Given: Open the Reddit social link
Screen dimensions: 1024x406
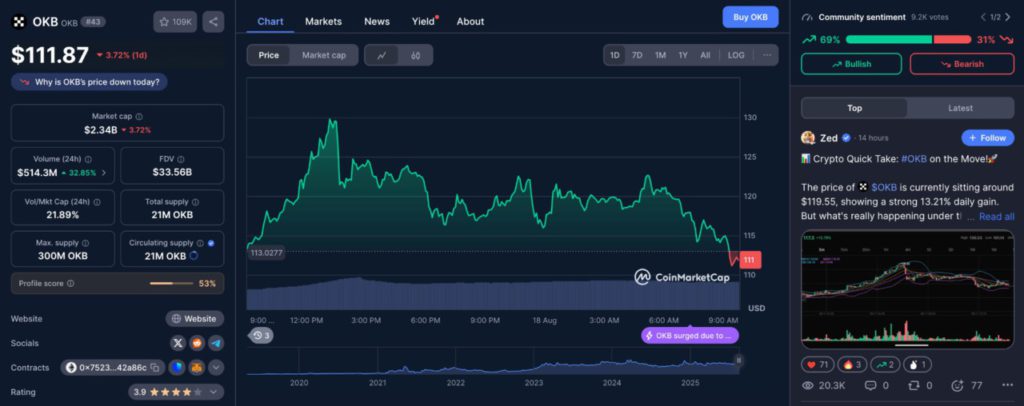Looking at the screenshot, I should (197, 343).
